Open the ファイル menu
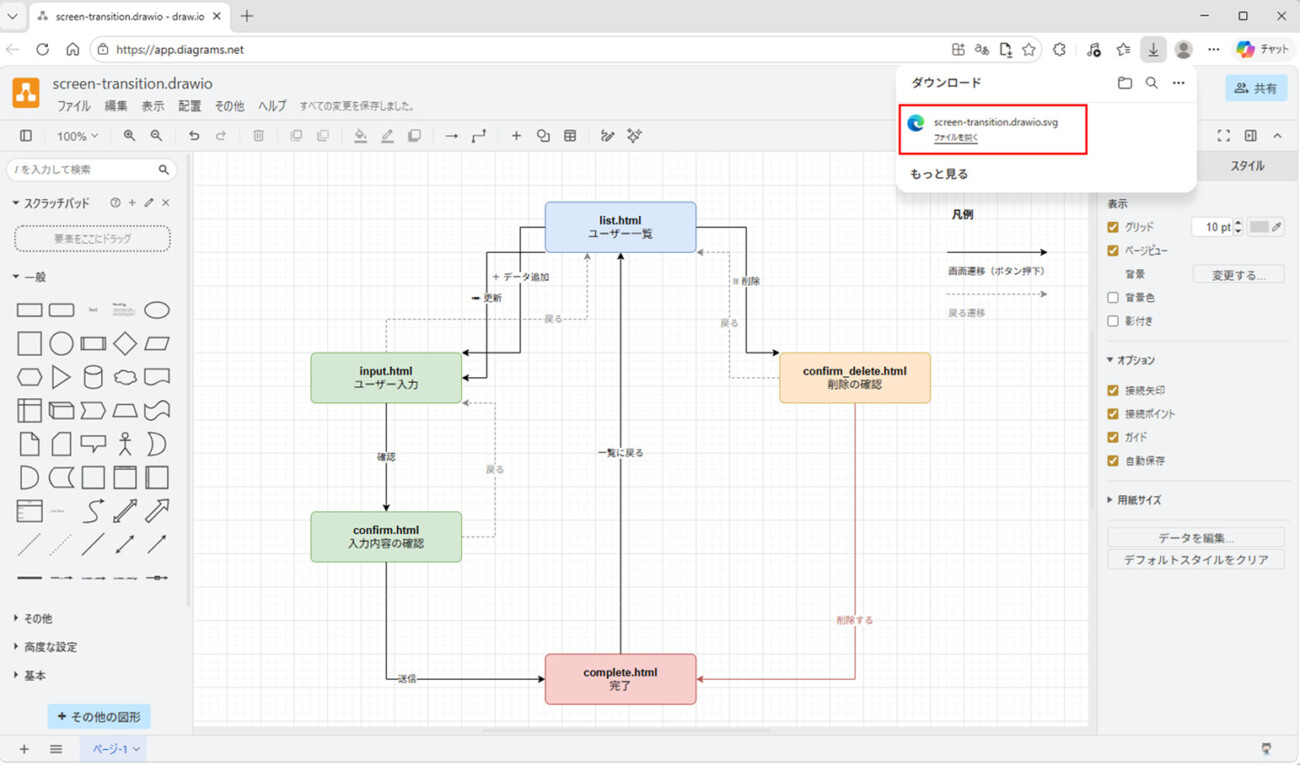Viewport: 1300px width, 765px height. click(x=73, y=106)
